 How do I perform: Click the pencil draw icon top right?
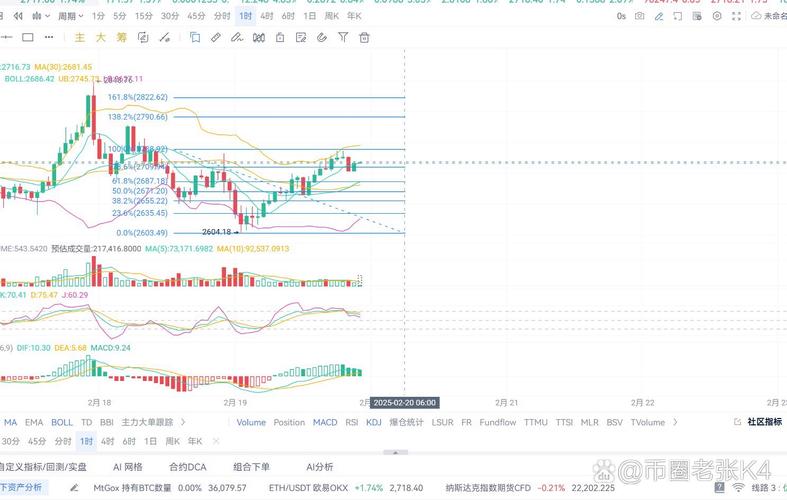[659, 16]
